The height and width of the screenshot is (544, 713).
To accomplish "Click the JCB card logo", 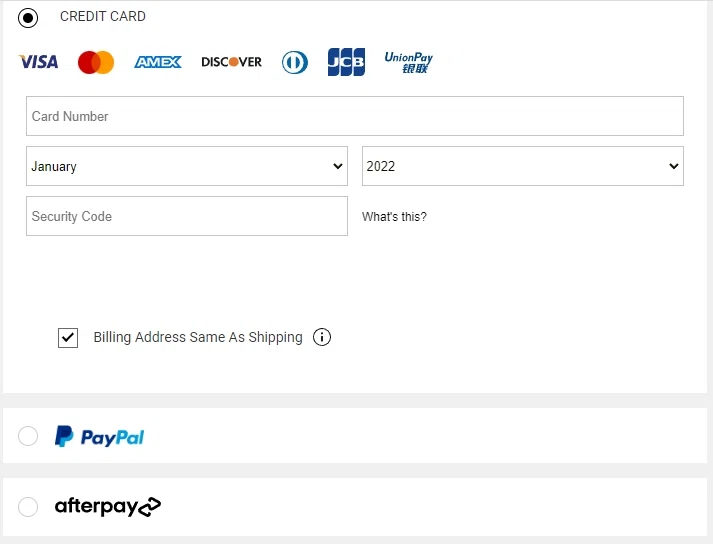I will point(346,62).
